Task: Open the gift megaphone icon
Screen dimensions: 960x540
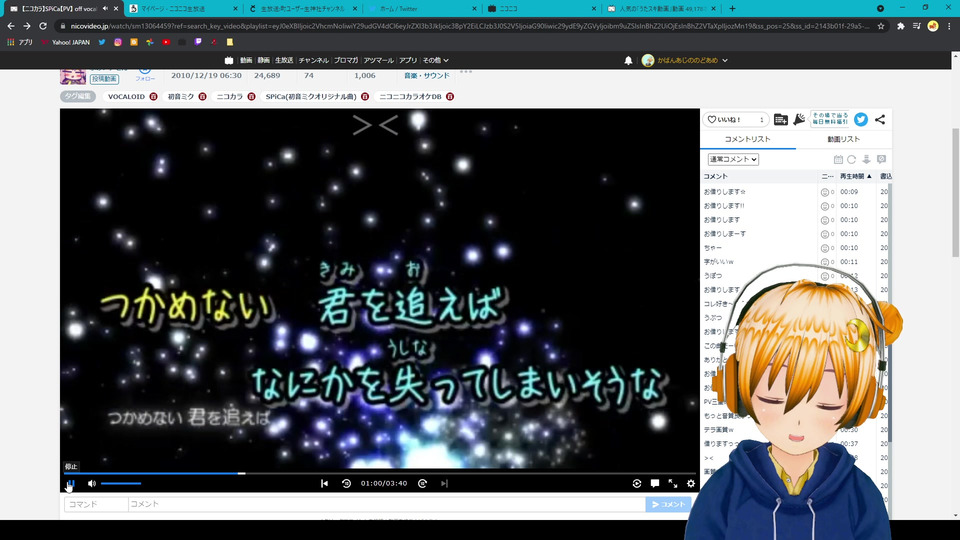Action: point(799,119)
